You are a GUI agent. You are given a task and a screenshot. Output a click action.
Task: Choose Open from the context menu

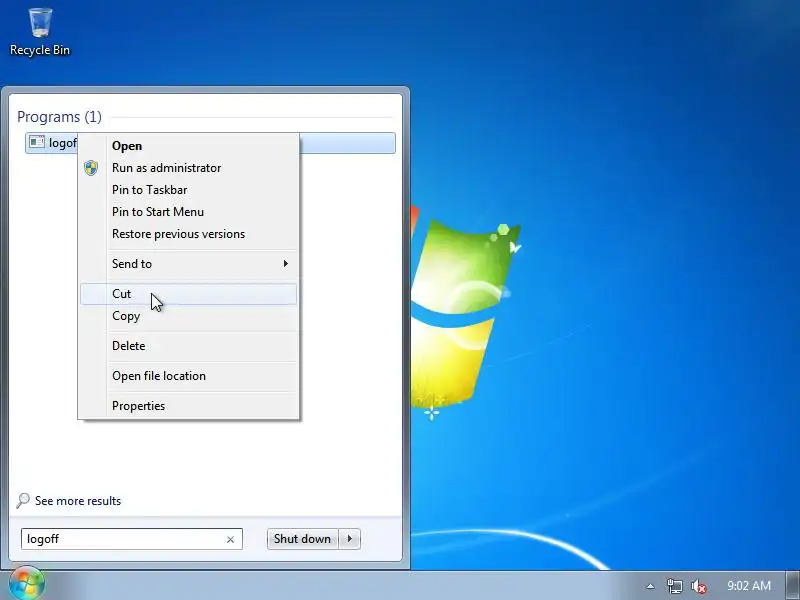pyautogui.click(x=189, y=146)
